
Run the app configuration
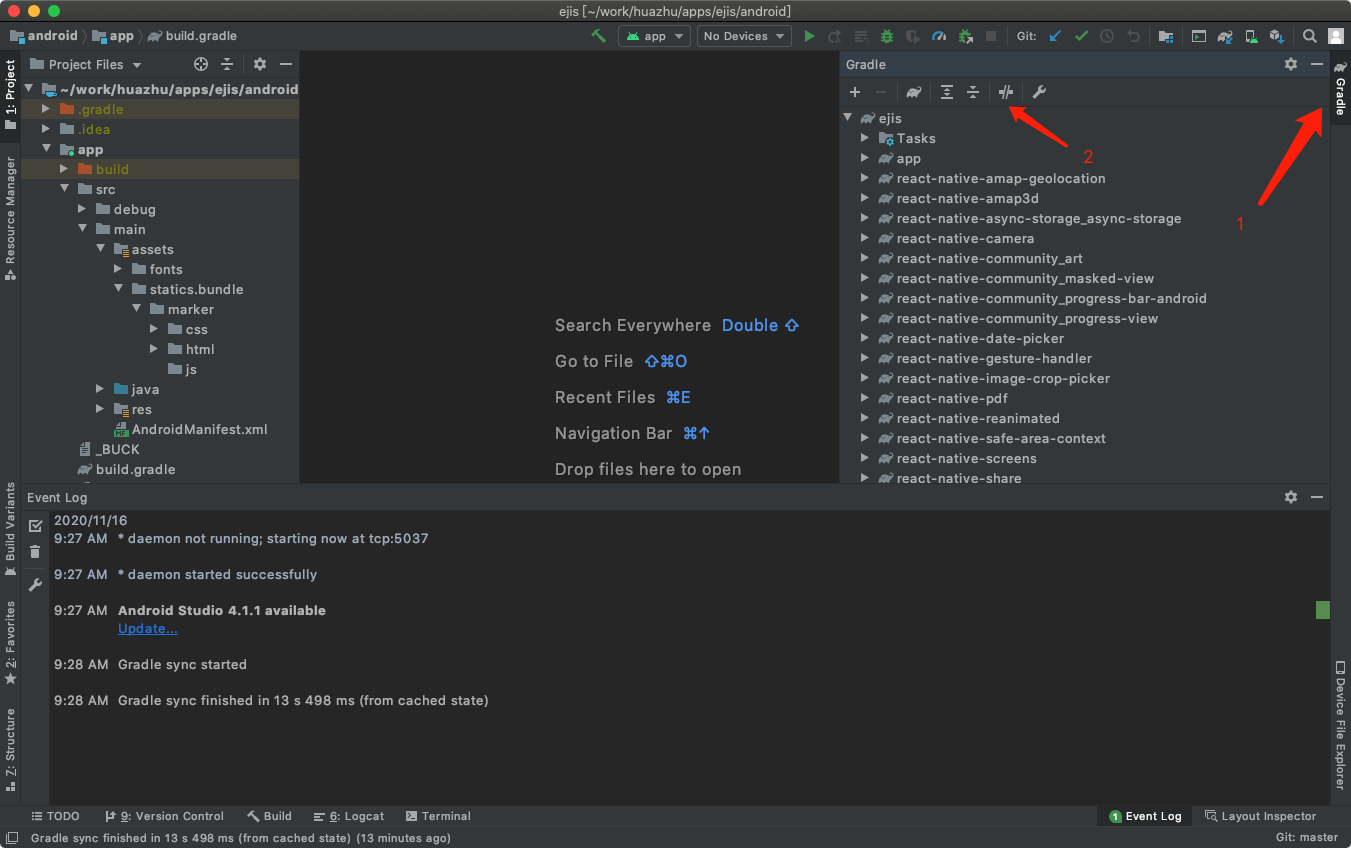click(x=809, y=36)
